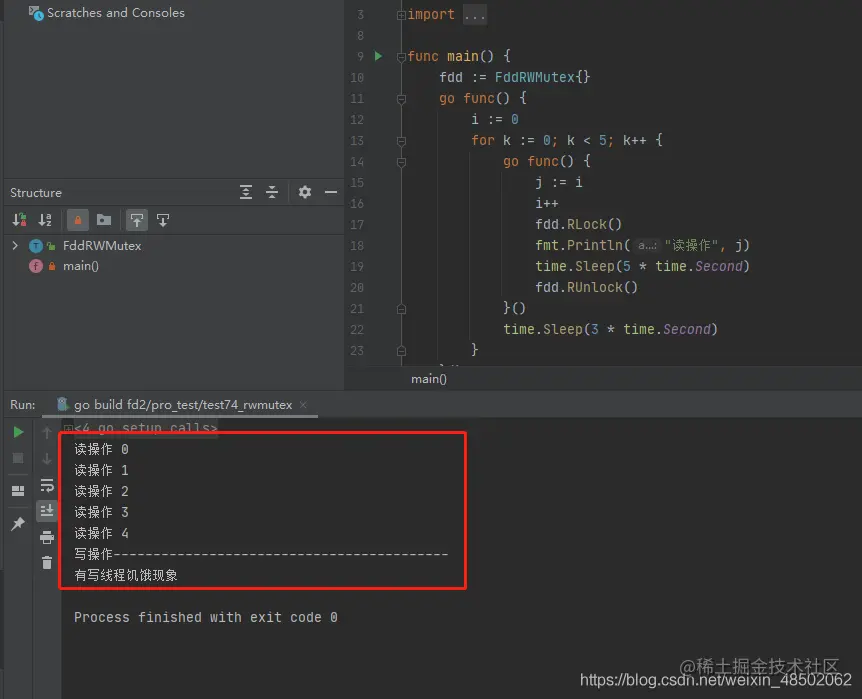Expand all in Structure panel
Screen dimensions: 862x699
click(x=246, y=192)
